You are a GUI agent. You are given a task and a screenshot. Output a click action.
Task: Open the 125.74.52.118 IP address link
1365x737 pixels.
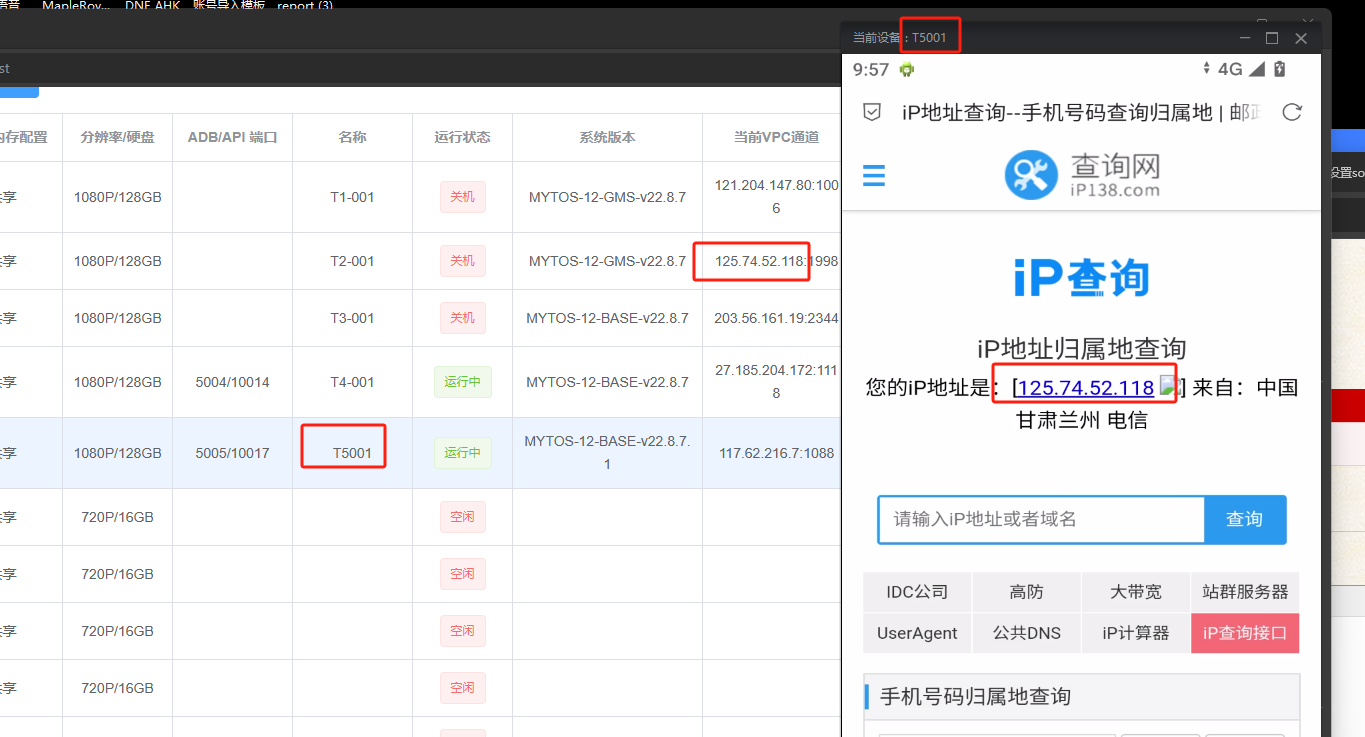pos(1085,388)
